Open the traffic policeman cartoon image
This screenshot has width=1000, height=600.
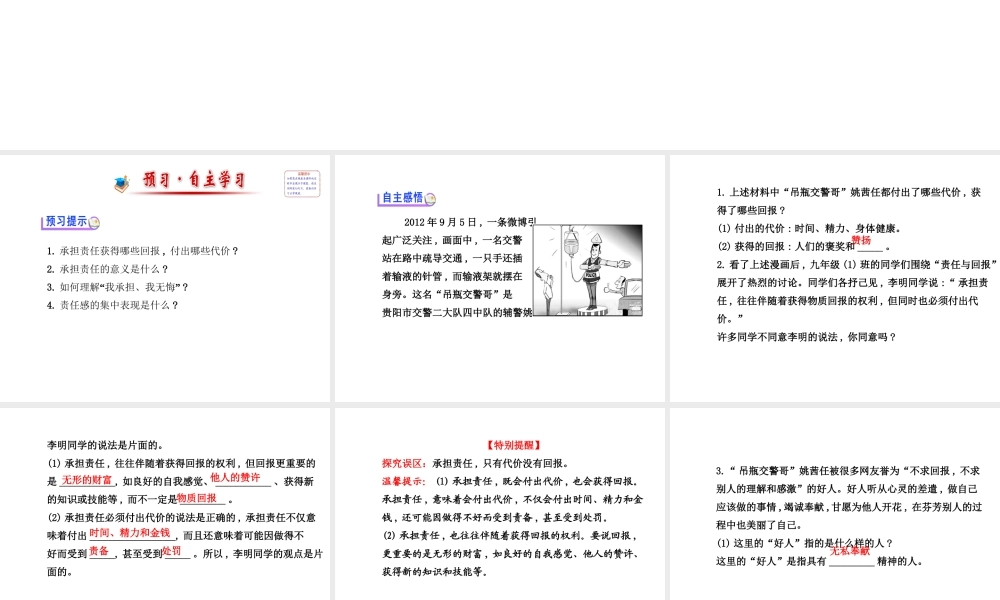[x=588, y=270]
